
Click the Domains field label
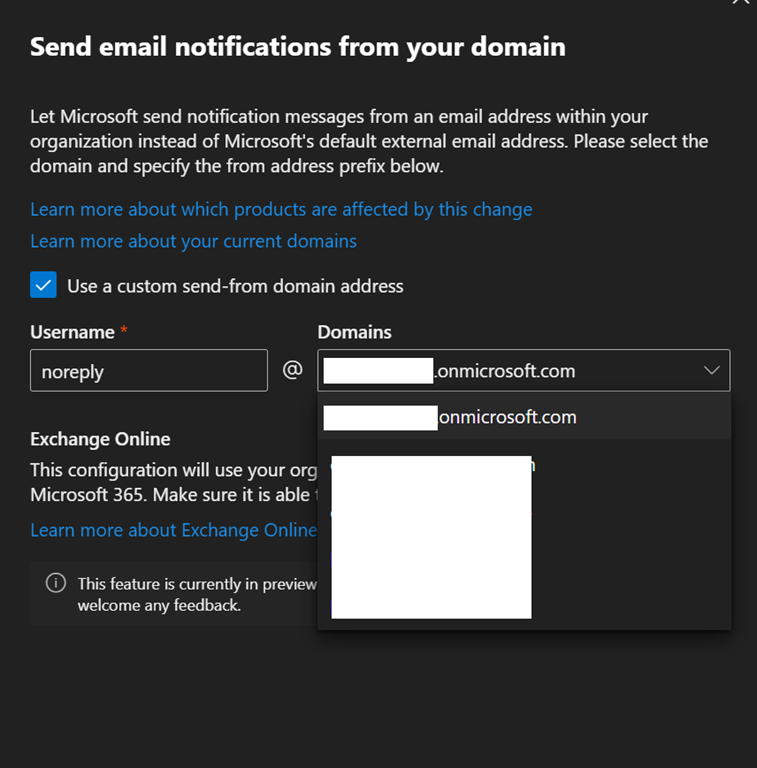(354, 332)
